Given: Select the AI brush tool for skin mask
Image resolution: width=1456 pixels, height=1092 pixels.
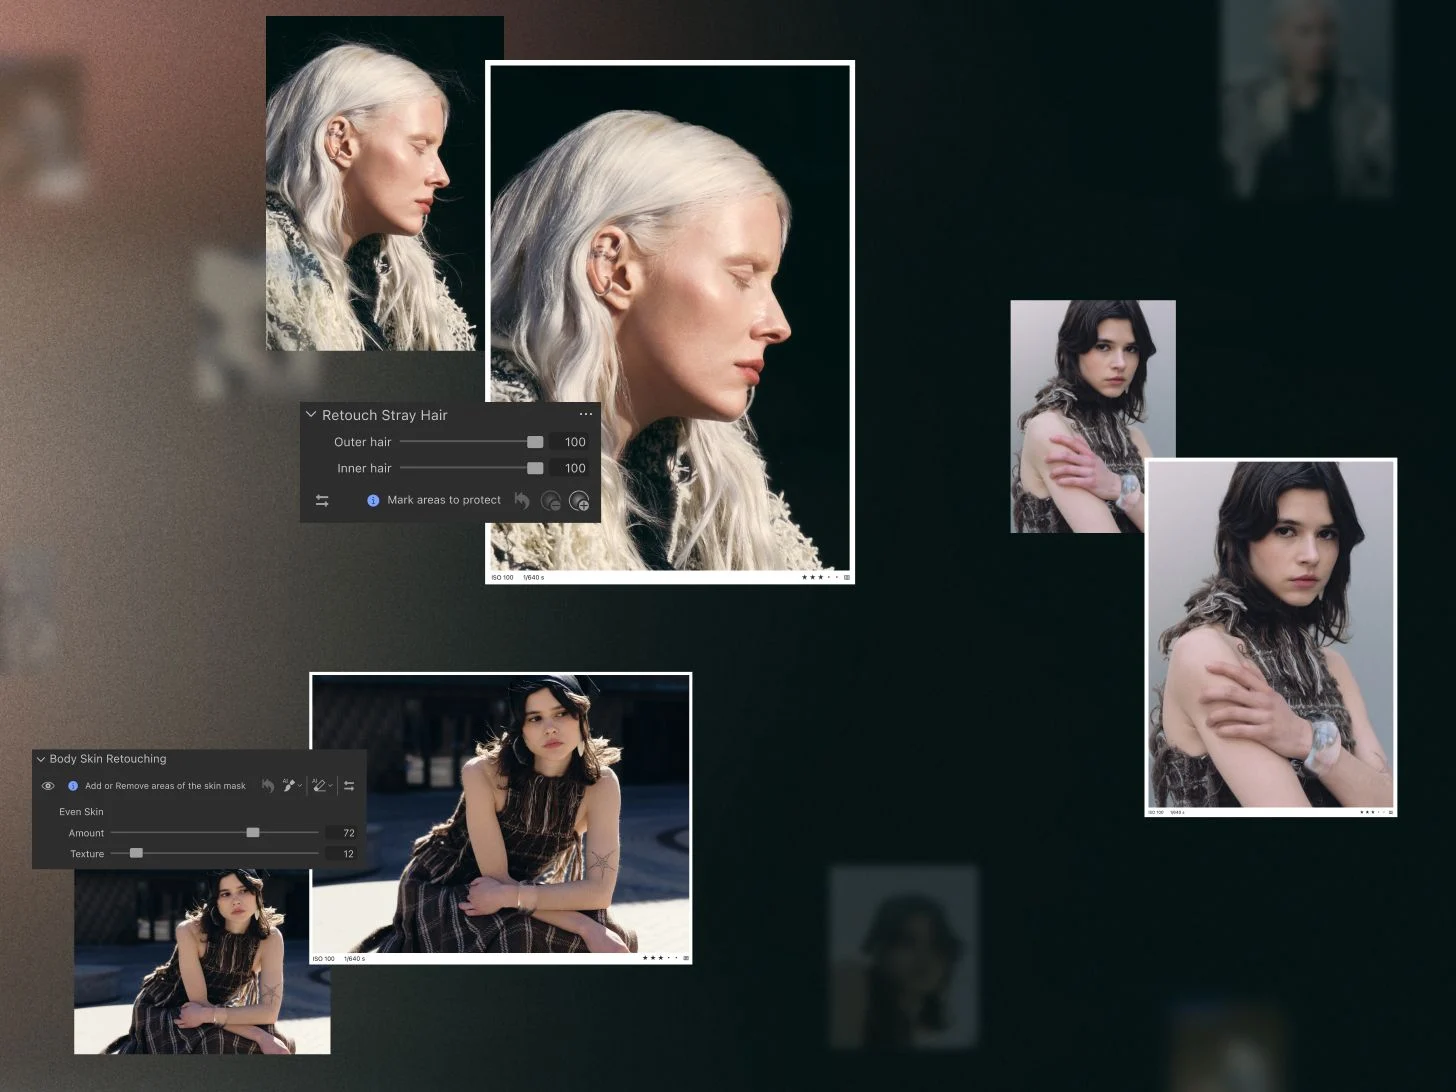Looking at the screenshot, I should [289, 785].
